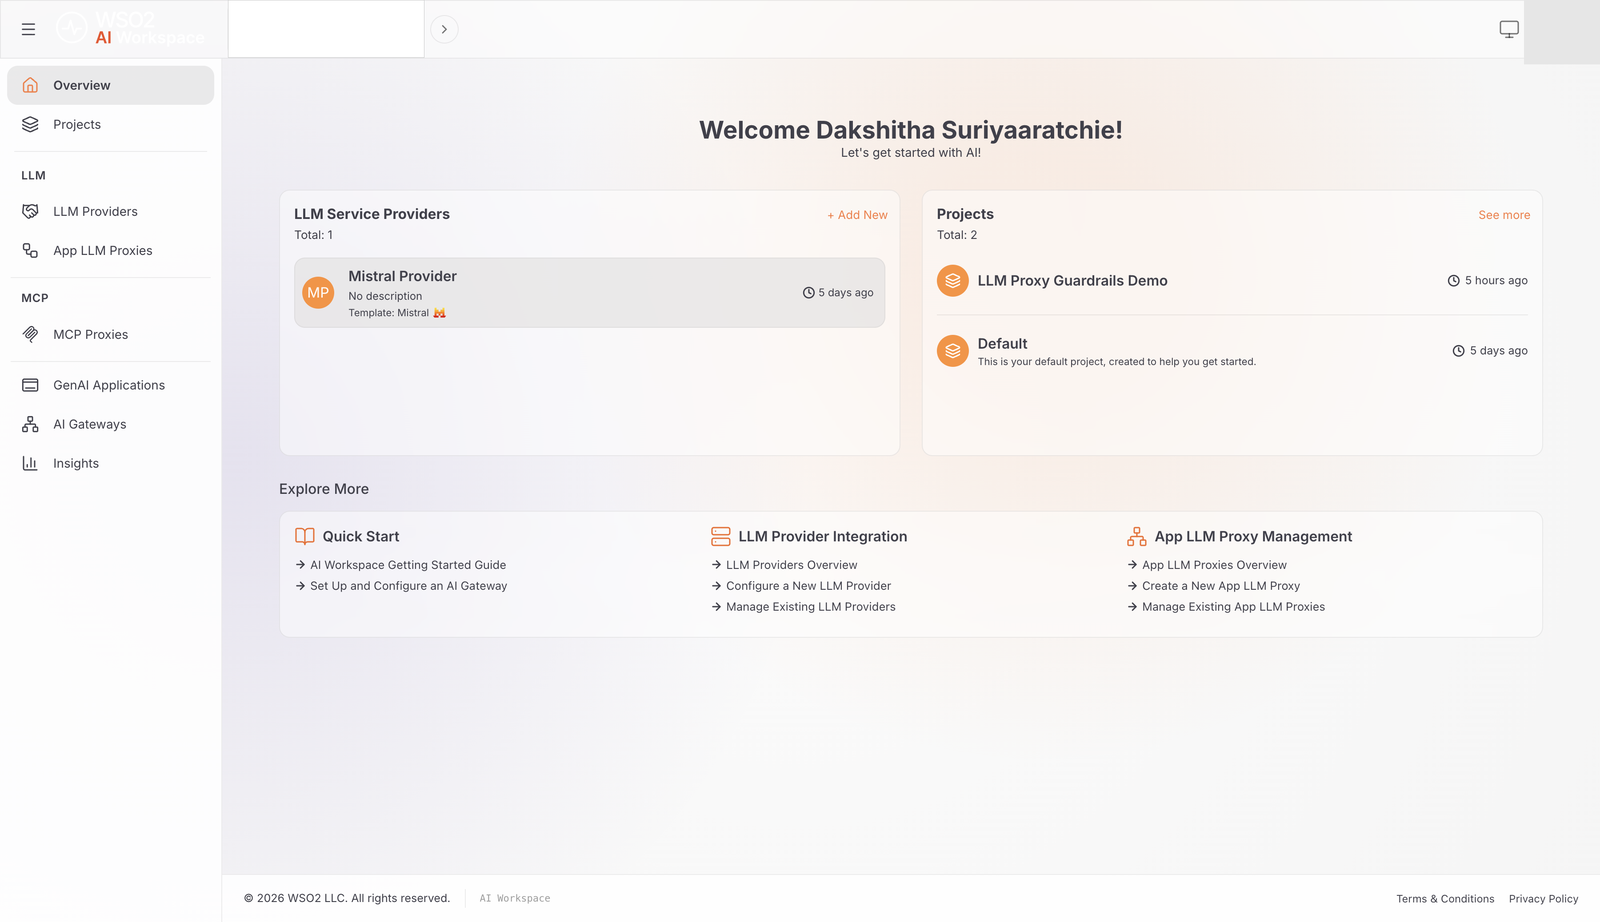The width and height of the screenshot is (1600, 922).
Task: Click the AI Gateways network icon
Action: click(30, 424)
